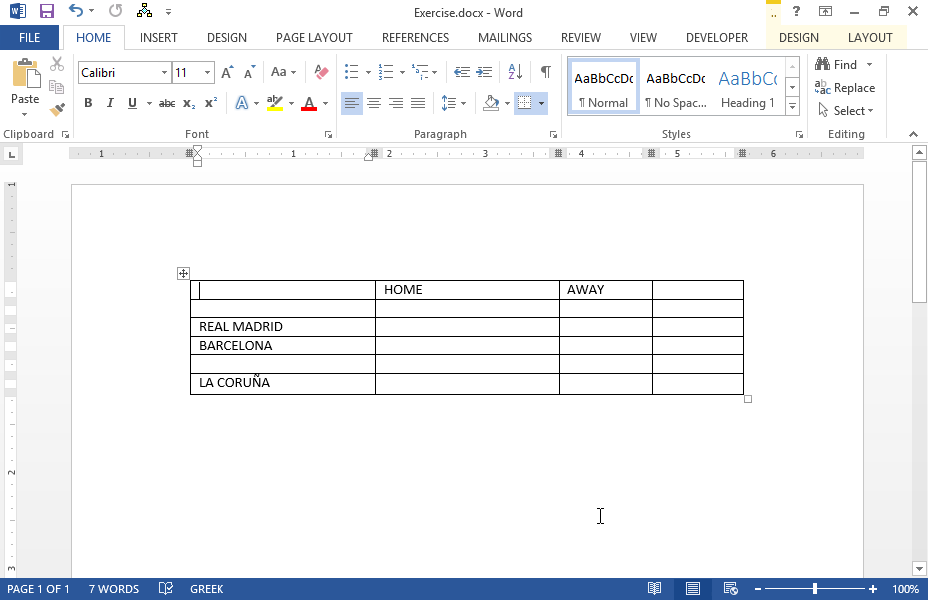This screenshot has width=928, height=600.
Task: Align the text to the right
Action: pos(395,104)
